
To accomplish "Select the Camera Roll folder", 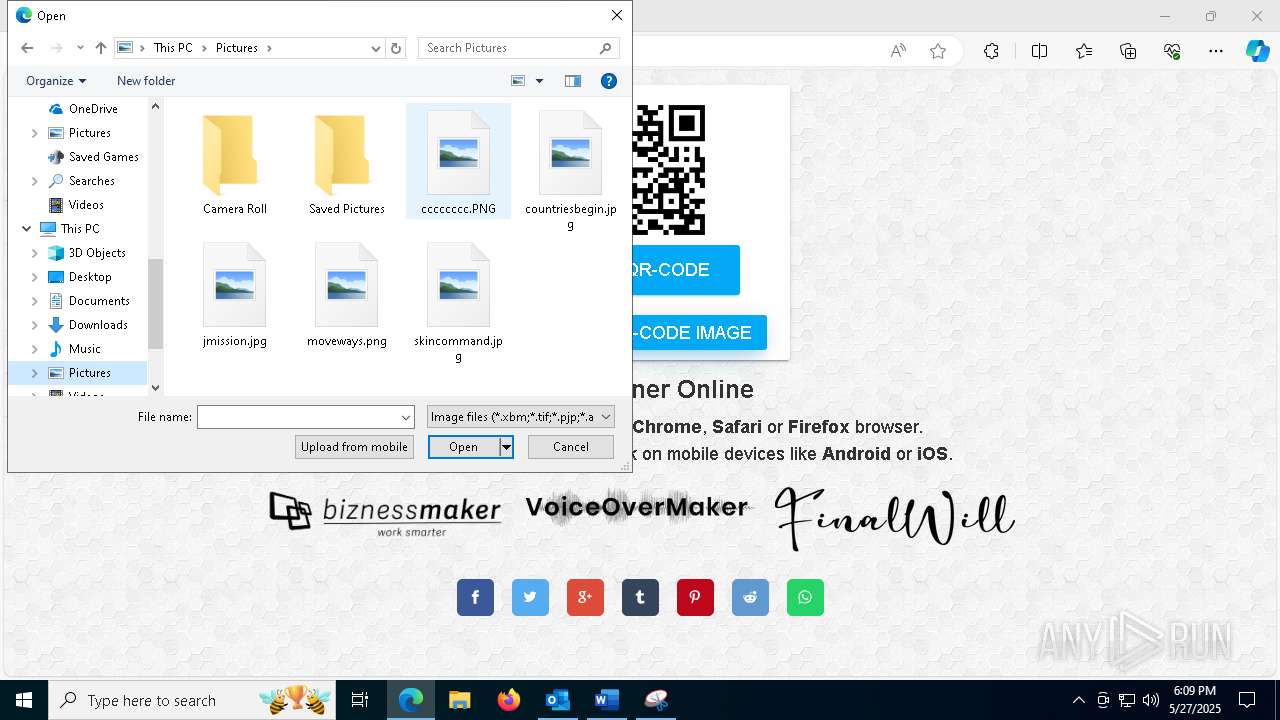I will [235, 163].
